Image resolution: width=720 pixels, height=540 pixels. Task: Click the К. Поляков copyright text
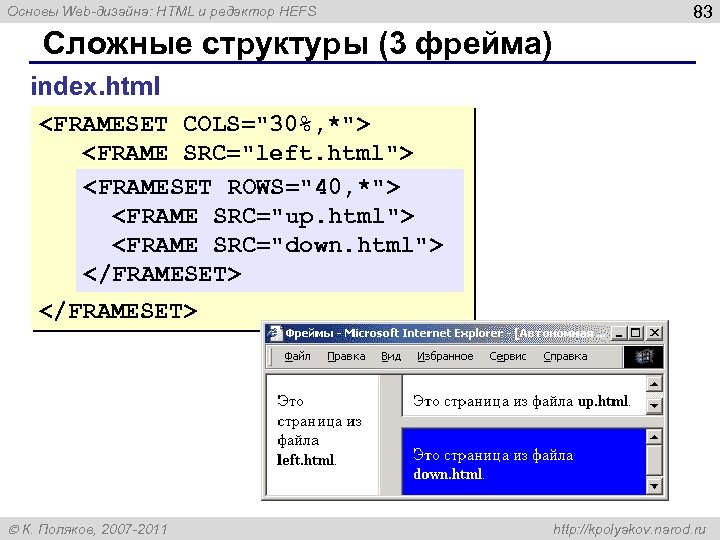[x=88, y=529]
